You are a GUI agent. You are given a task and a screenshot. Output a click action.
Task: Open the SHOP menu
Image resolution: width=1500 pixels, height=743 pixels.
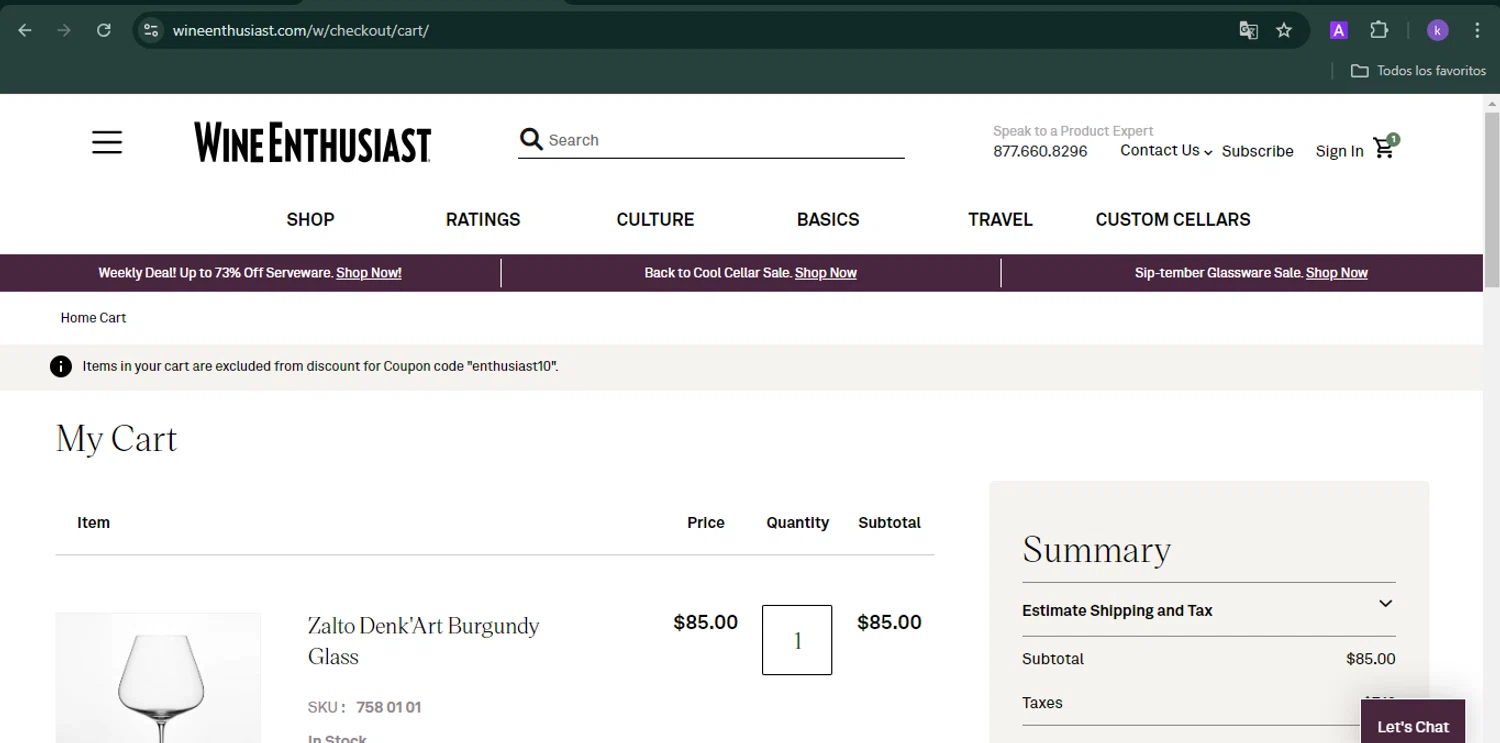(x=310, y=219)
